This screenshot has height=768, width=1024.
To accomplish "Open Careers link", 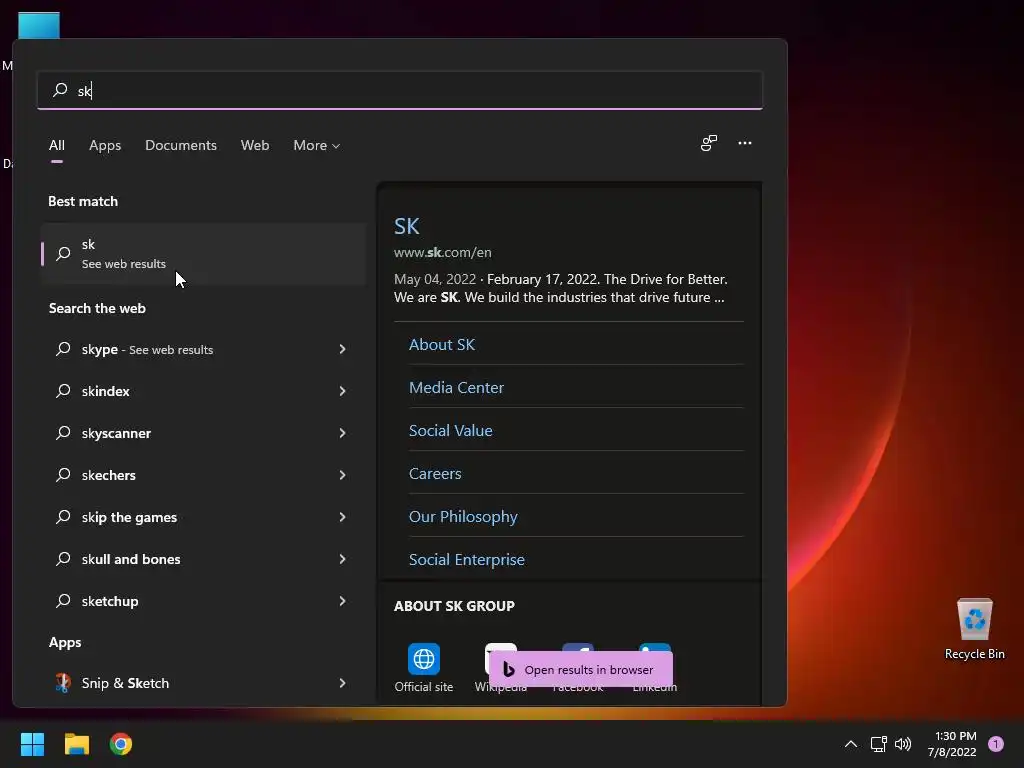I will tap(435, 473).
